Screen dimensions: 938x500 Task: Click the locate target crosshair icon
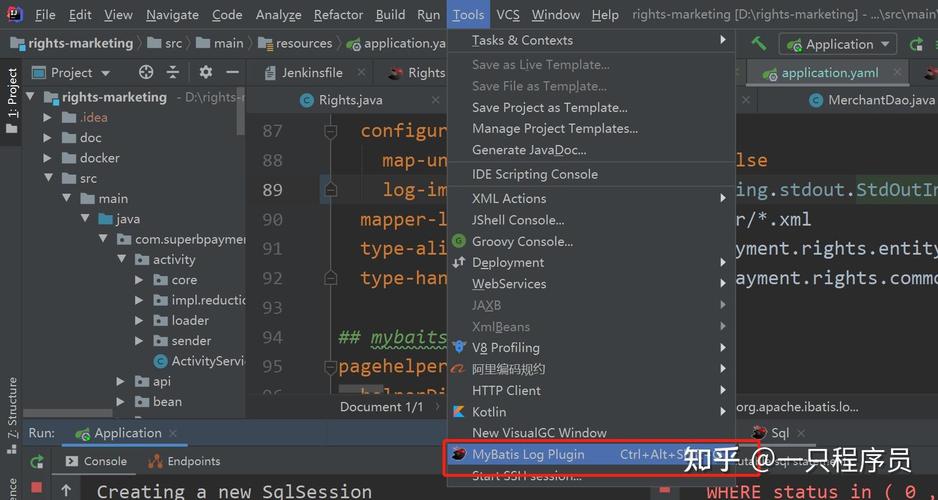[146, 73]
